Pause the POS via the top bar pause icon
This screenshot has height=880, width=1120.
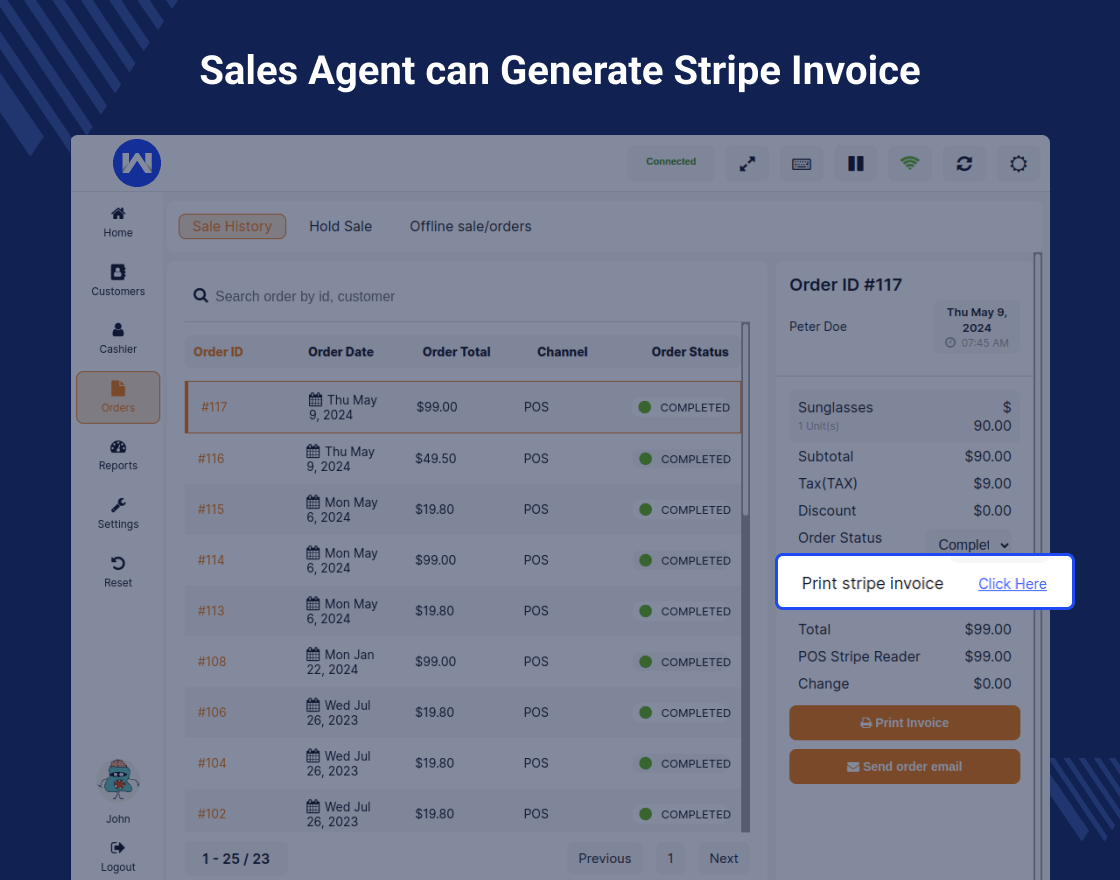point(856,163)
